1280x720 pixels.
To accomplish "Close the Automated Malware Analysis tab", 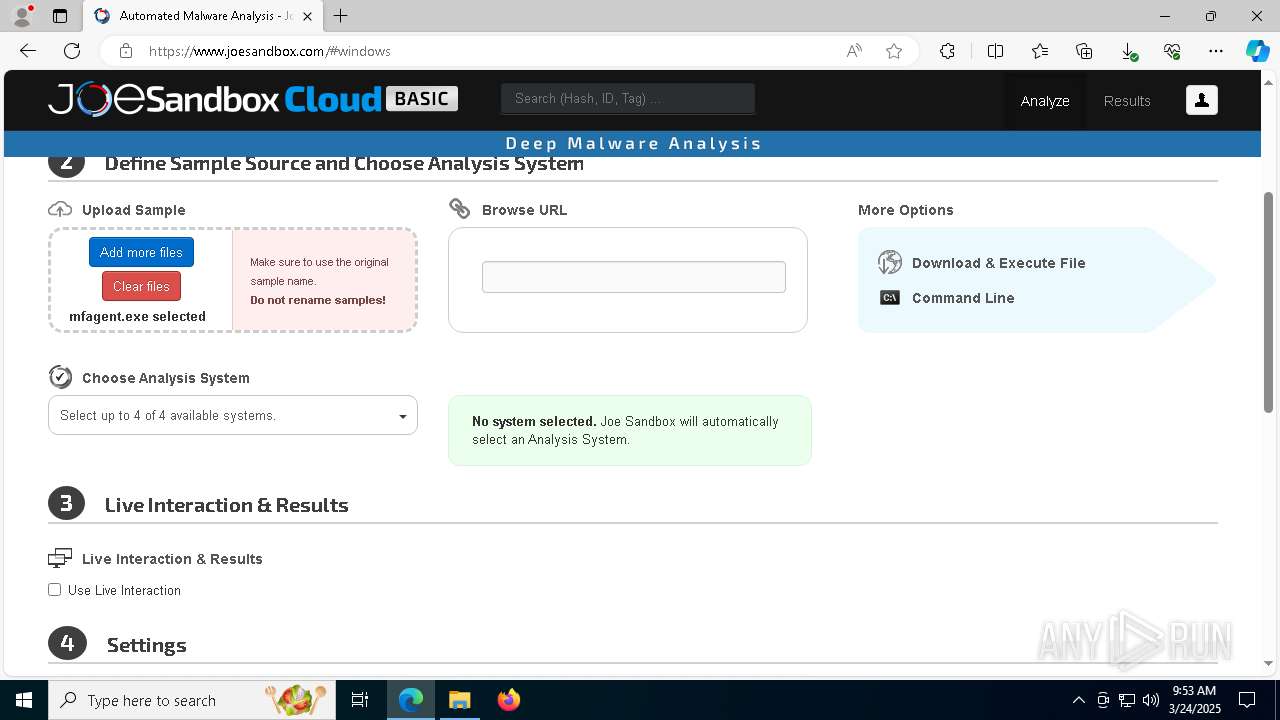I will tap(307, 16).
